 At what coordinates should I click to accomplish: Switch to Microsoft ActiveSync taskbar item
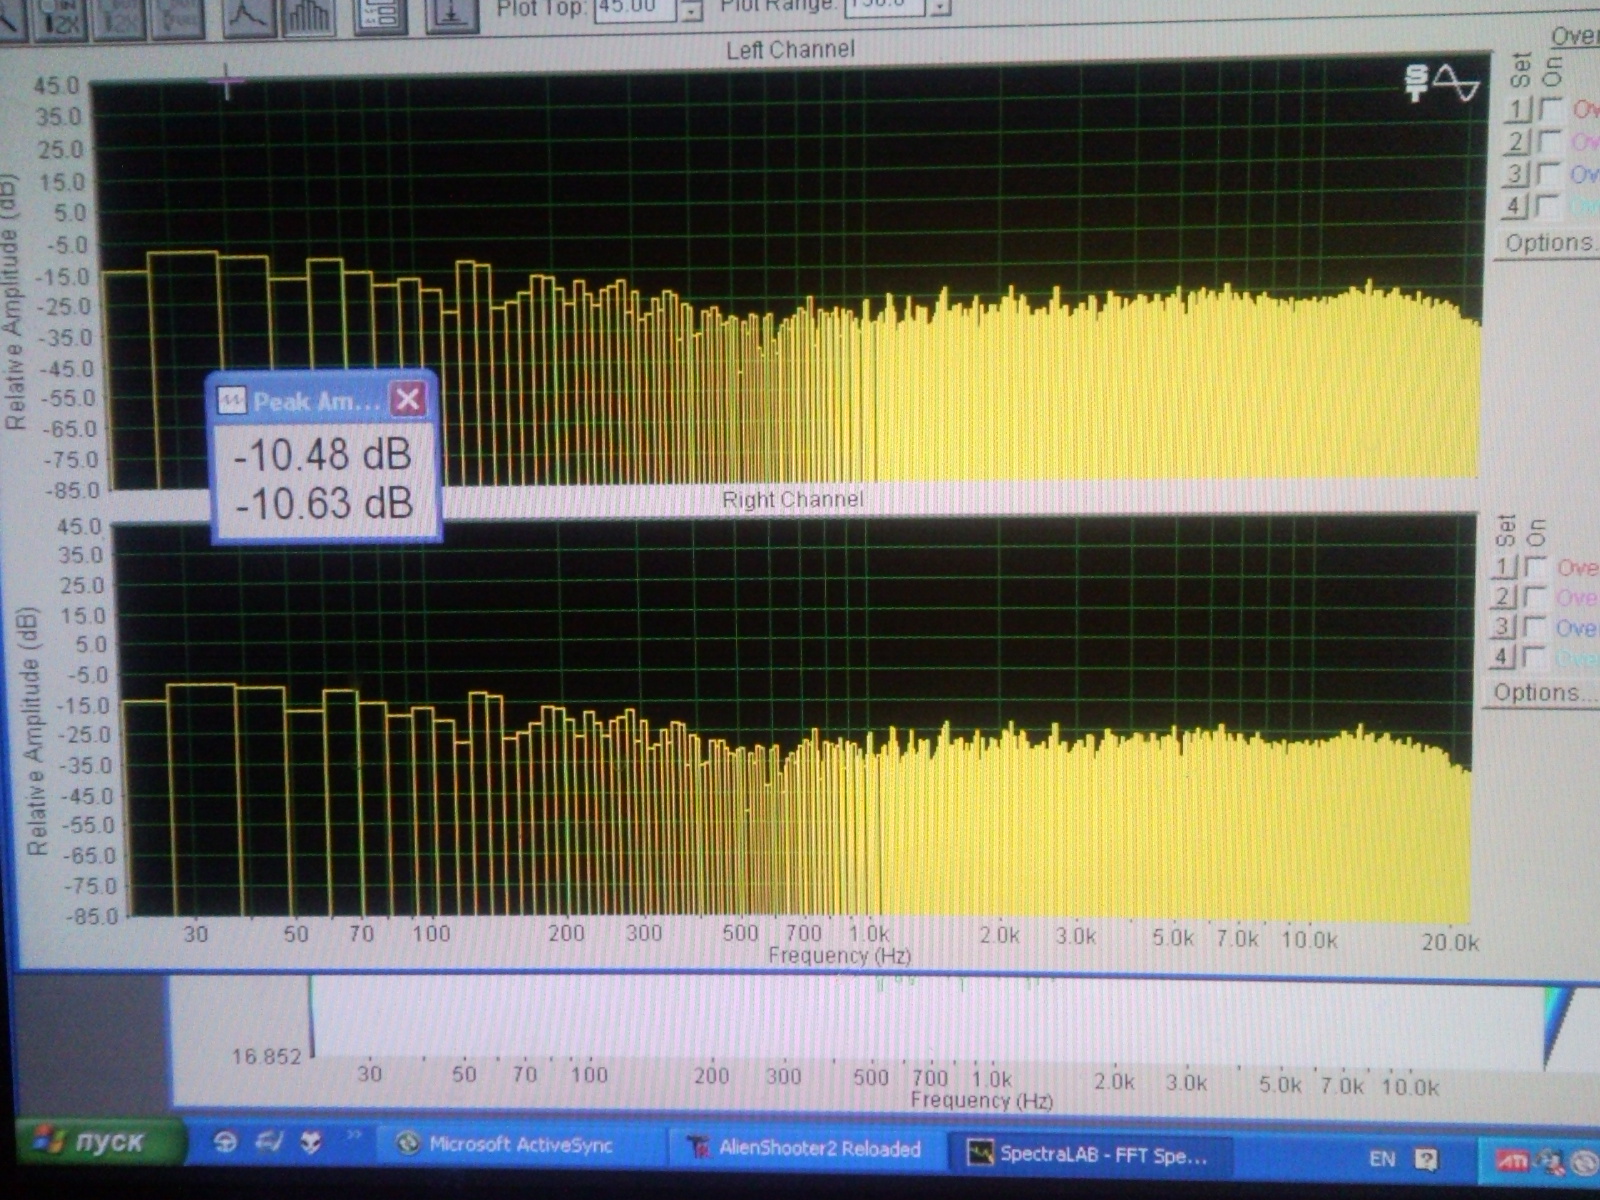(505, 1145)
